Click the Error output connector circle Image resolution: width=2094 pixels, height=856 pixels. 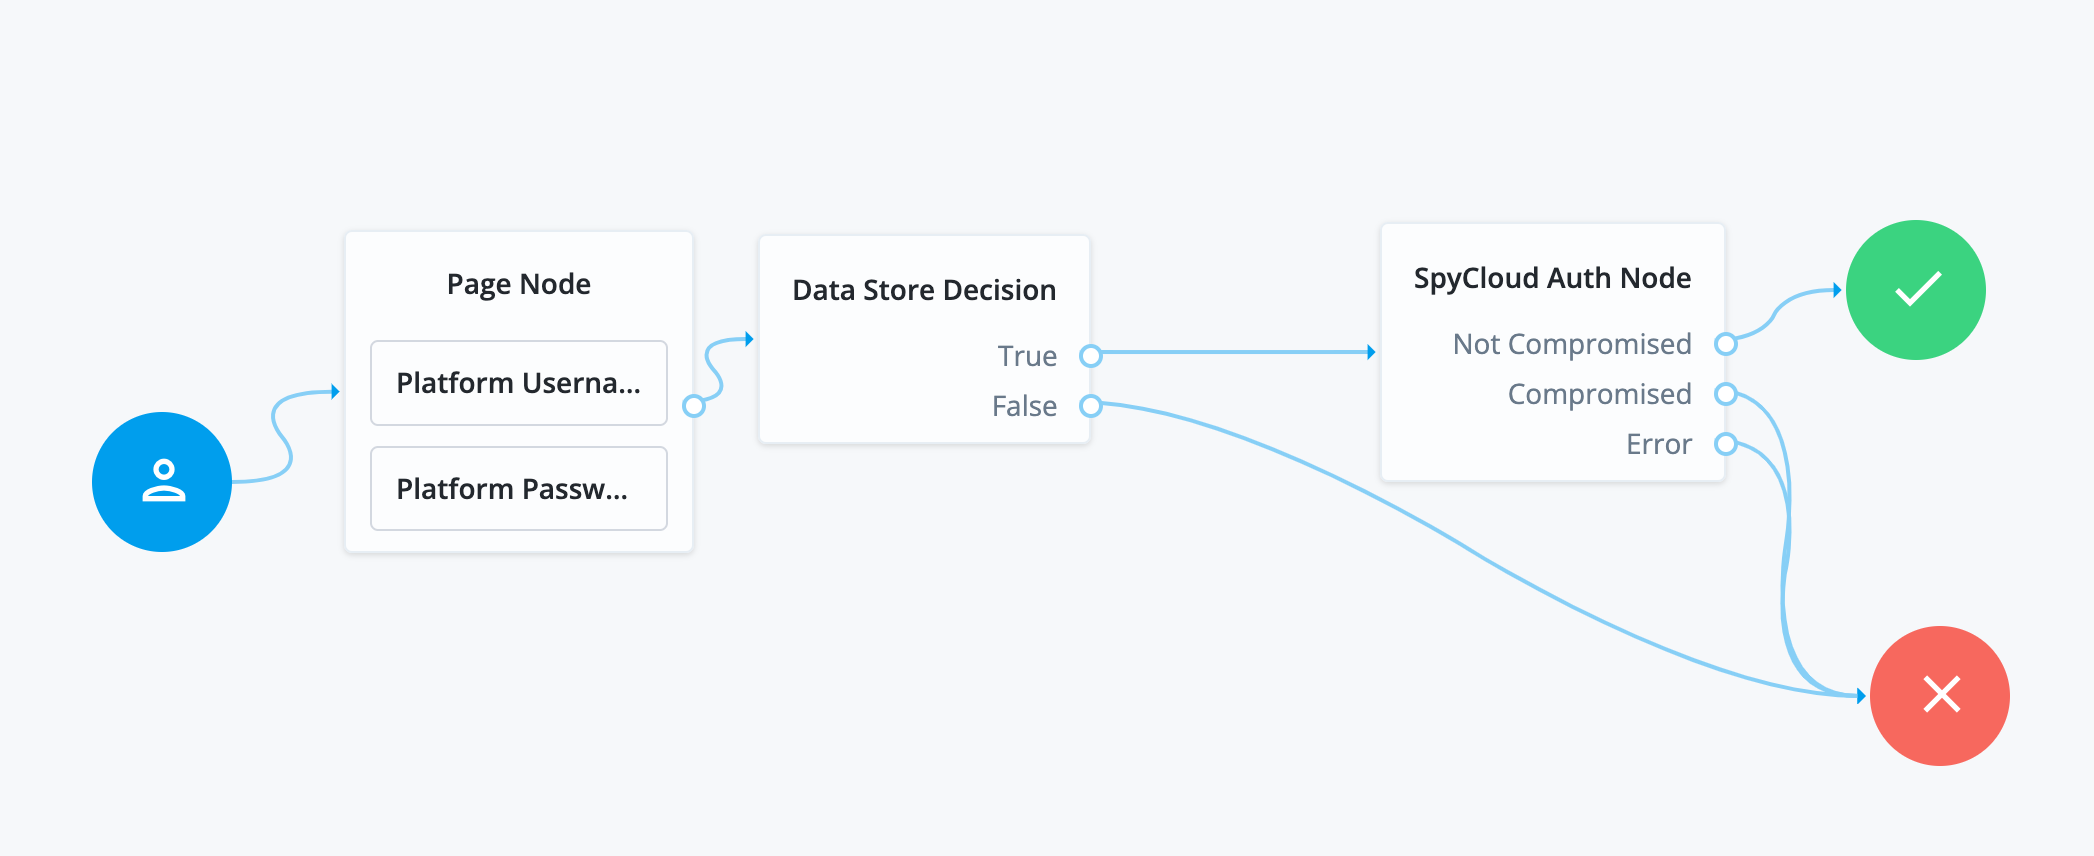[1725, 444]
